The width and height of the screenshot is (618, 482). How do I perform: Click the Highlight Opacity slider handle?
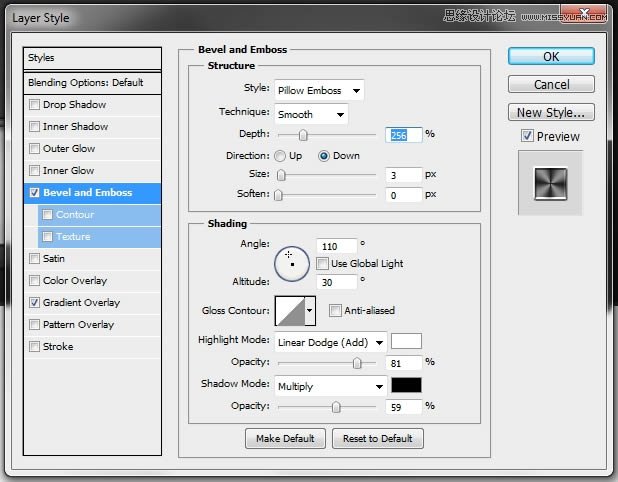click(x=357, y=363)
